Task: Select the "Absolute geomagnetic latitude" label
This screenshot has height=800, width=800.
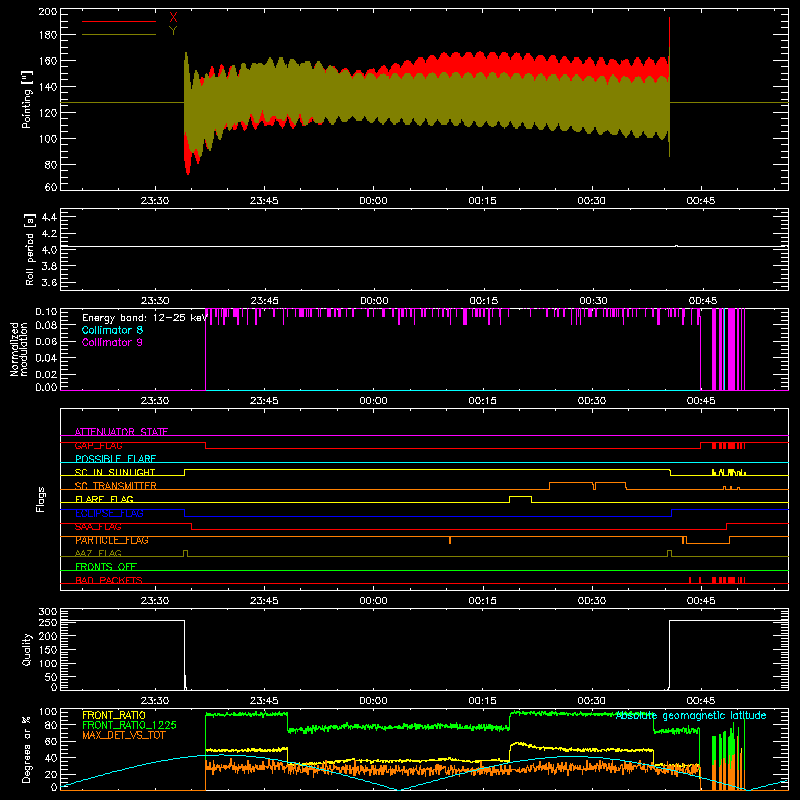Action: tap(691, 716)
